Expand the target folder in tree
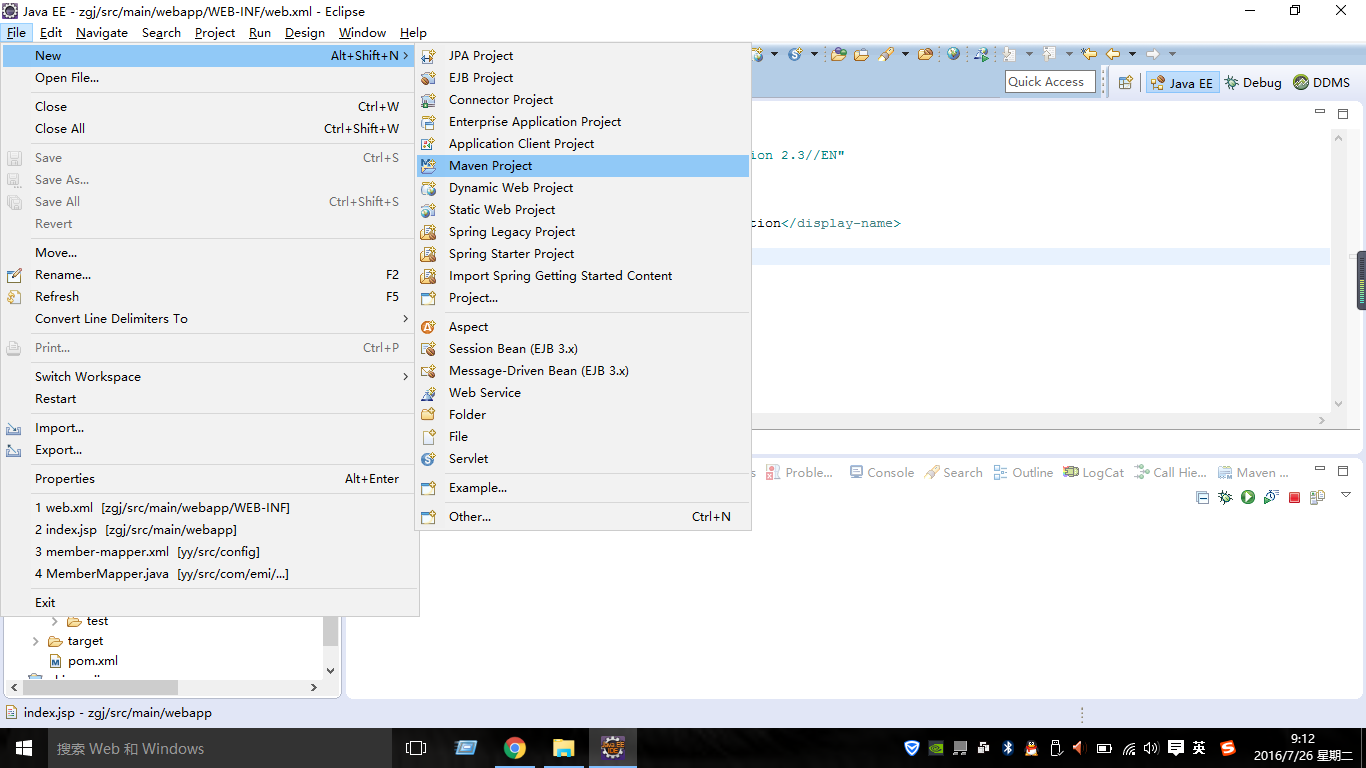Image resolution: width=1366 pixels, height=768 pixels. coord(36,641)
